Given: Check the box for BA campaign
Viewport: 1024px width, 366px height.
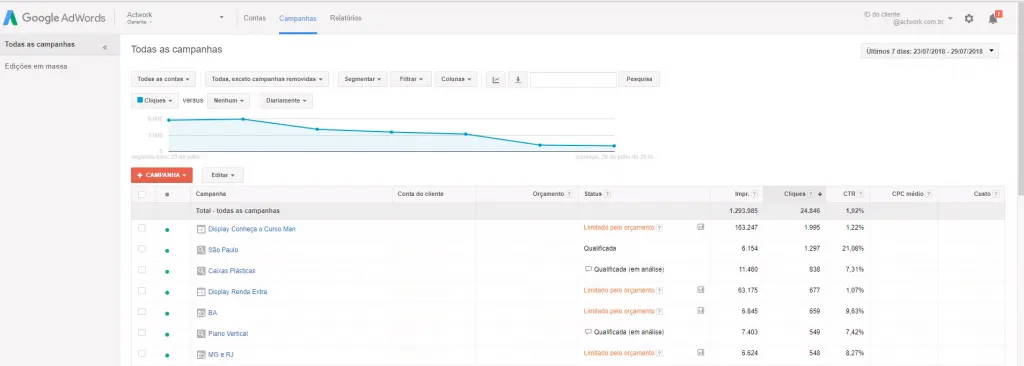Looking at the screenshot, I should 142,312.
